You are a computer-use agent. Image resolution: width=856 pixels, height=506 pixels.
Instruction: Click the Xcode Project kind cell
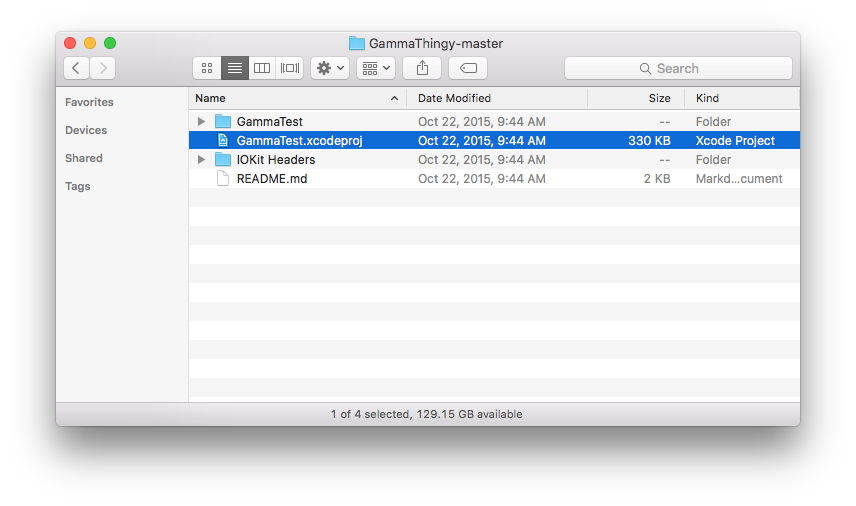(x=735, y=140)
